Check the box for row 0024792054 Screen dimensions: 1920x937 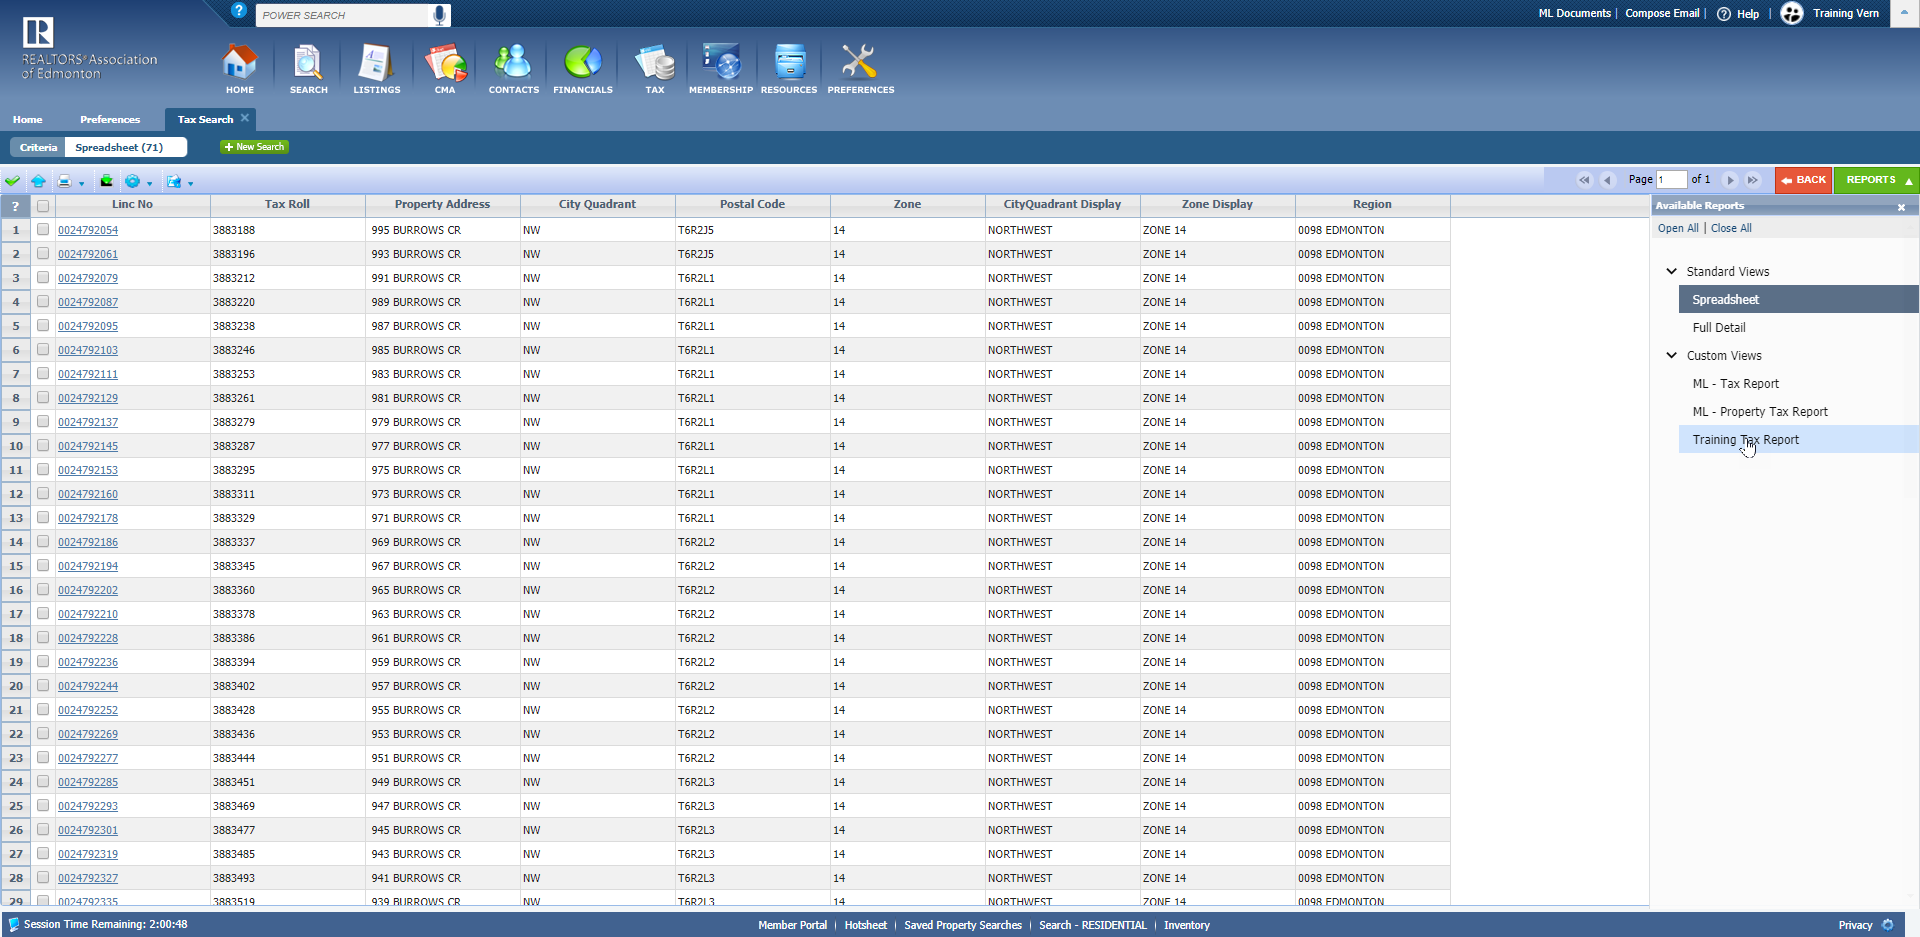pos(43,229)
